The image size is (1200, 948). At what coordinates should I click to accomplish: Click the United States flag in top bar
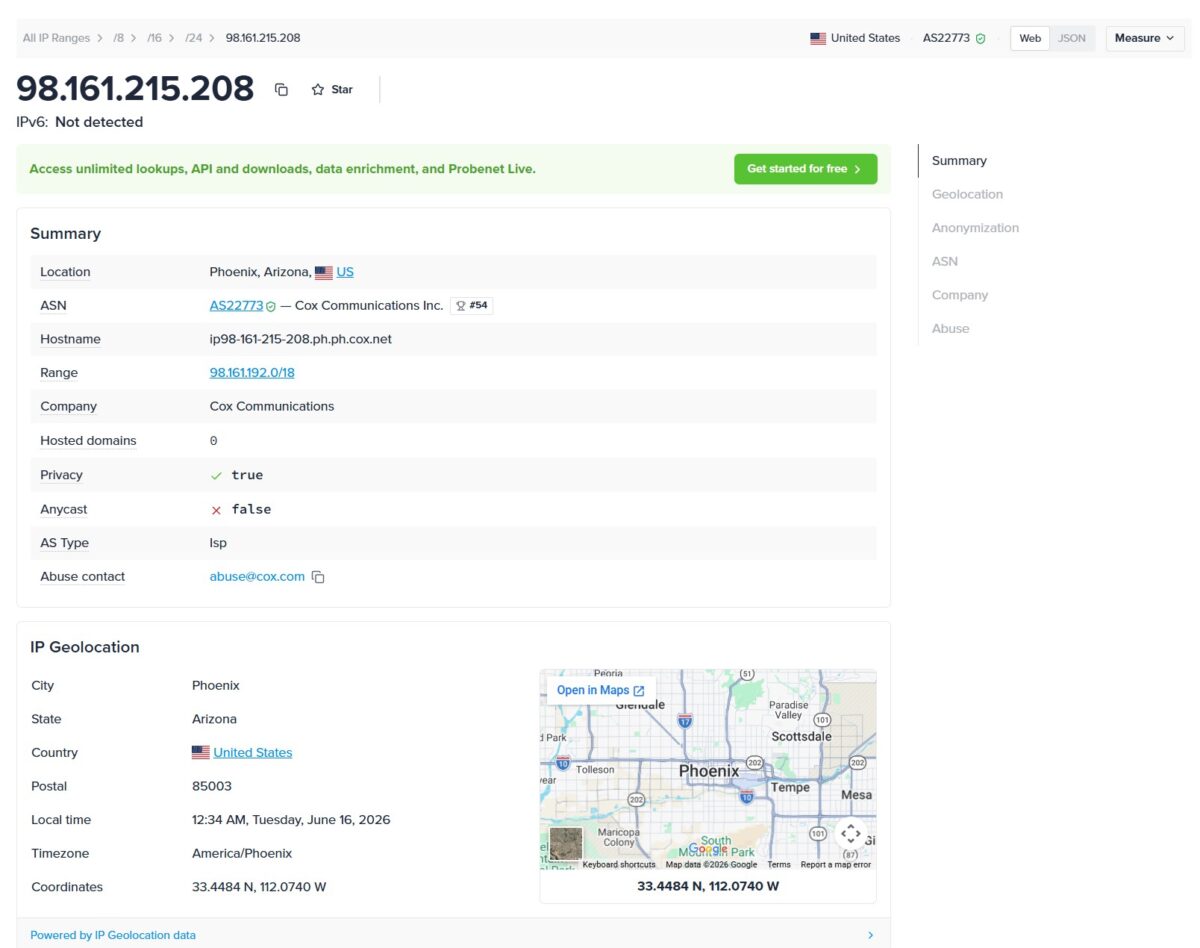[x=818, y=38]
